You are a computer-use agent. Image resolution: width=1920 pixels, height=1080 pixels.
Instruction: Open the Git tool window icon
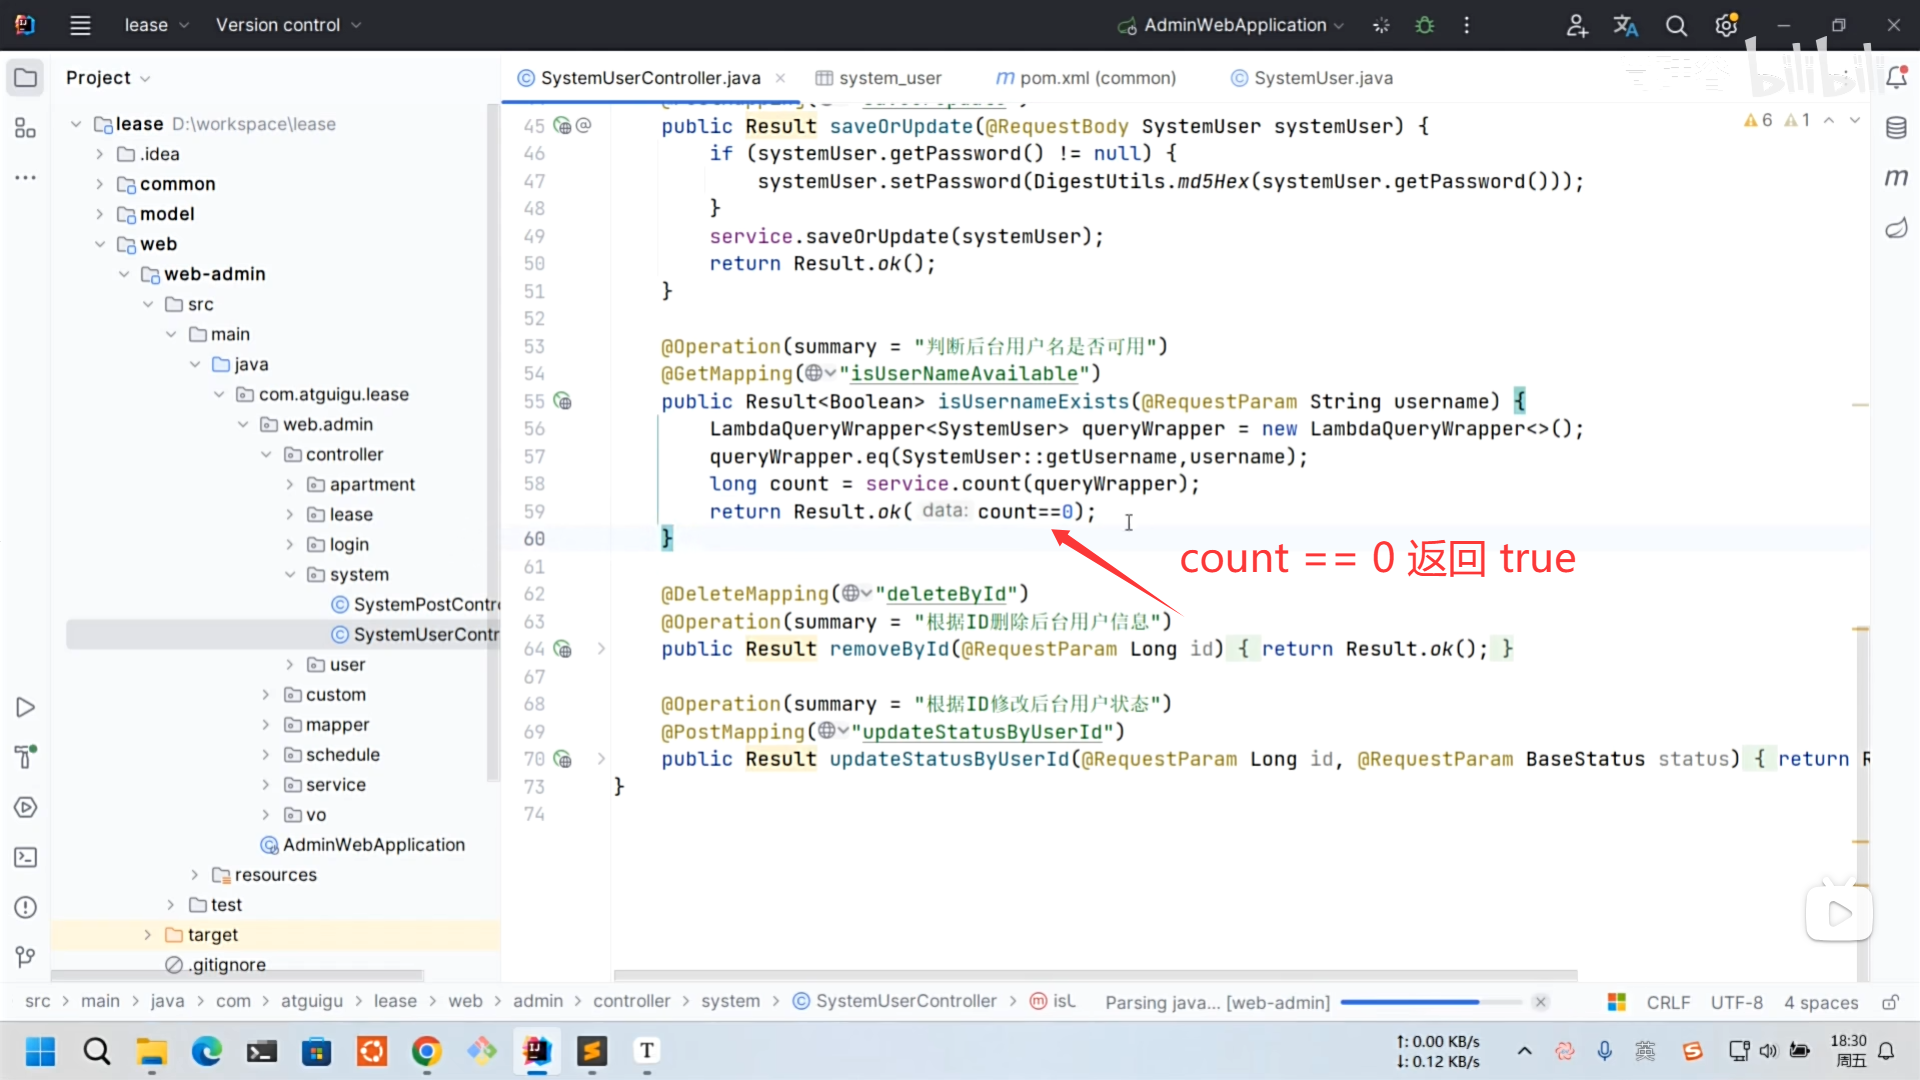[26, 957]
